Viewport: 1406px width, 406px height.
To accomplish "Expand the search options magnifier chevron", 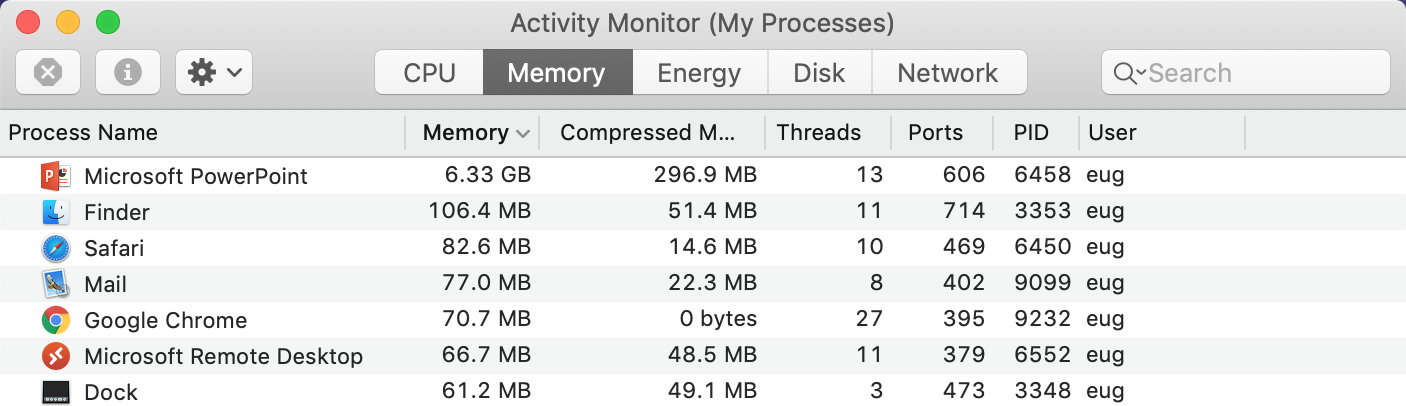I will click(1129, 73).
